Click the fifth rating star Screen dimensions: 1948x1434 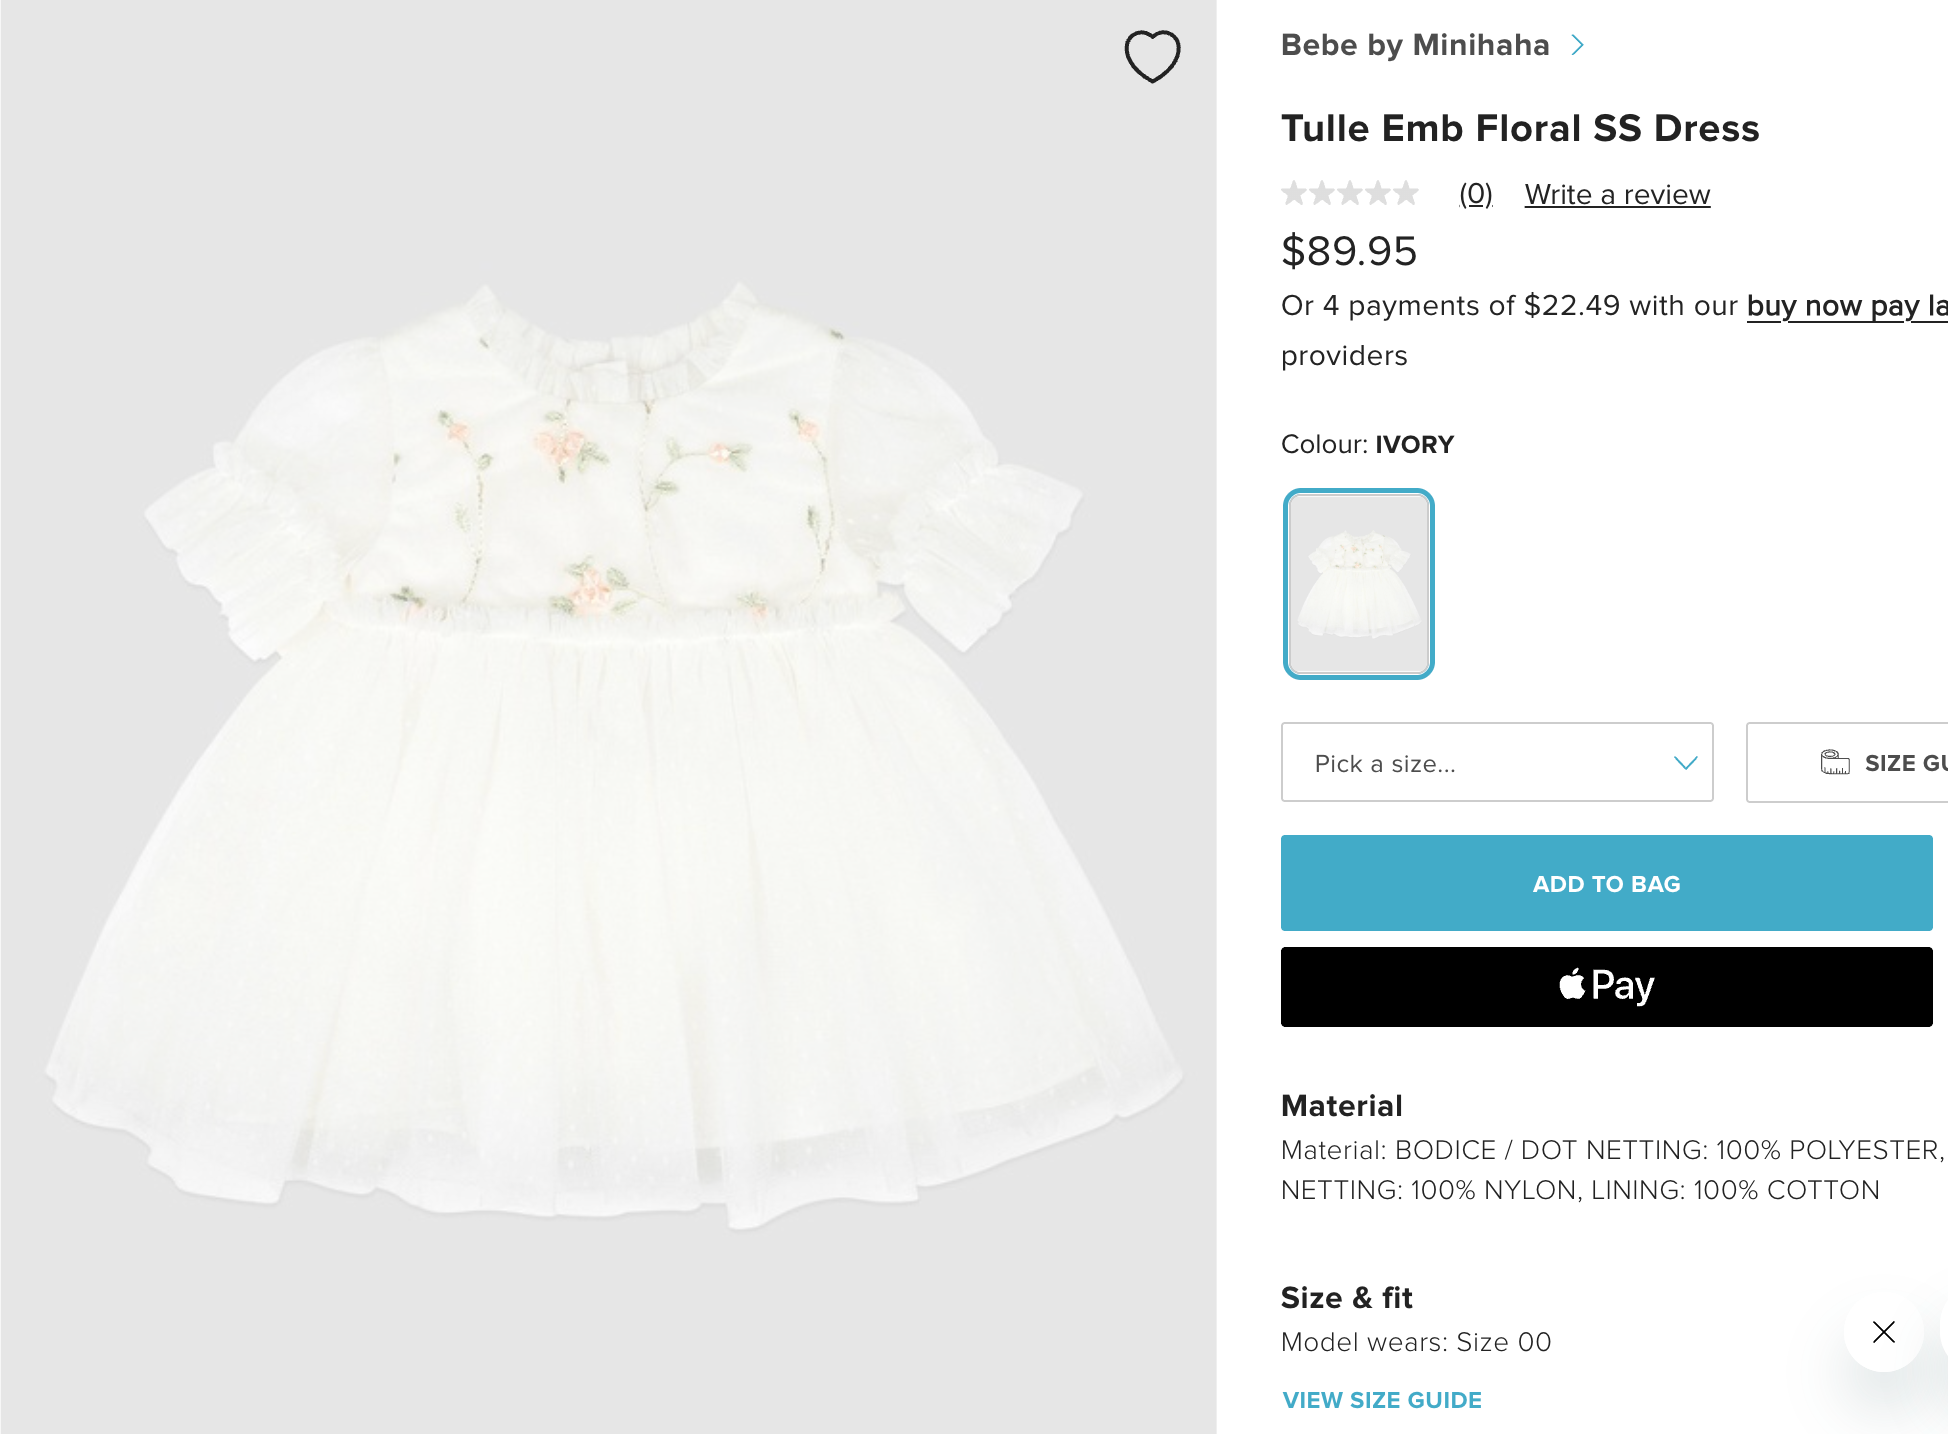[x=1406, y=193]
